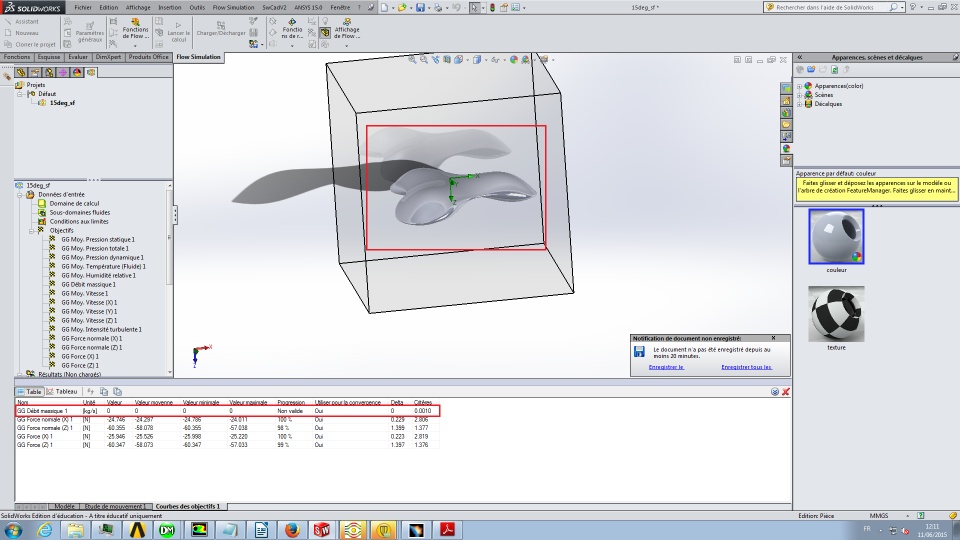Select the DisplayManager tab icon
The width and height of the screenshot is (960, 540).
click(77, 72)
